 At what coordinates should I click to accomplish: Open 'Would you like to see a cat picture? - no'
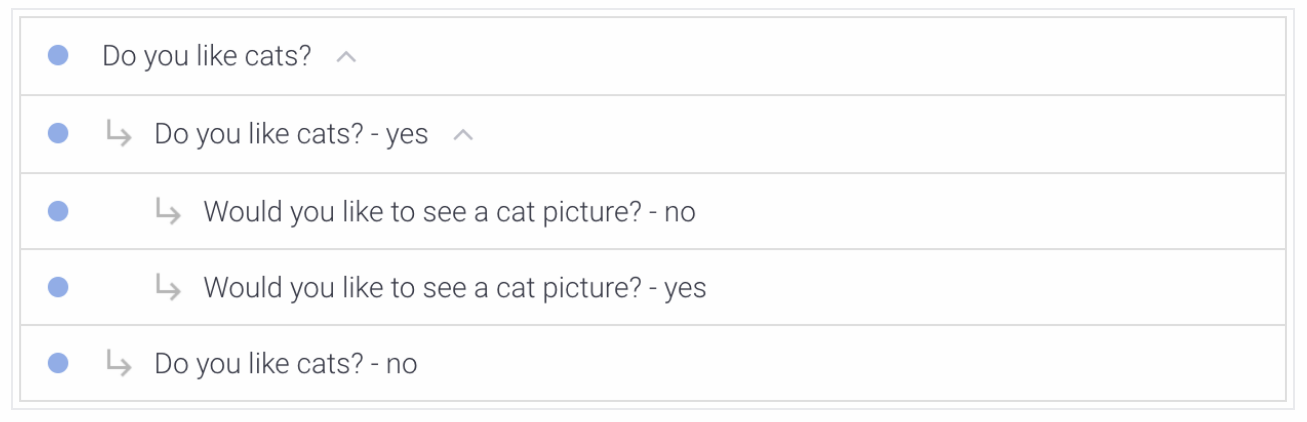tap(449, 211)
